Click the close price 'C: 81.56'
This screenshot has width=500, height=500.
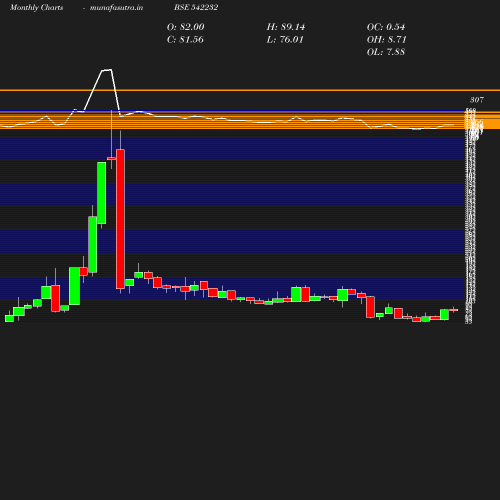[x=185, y=40]
